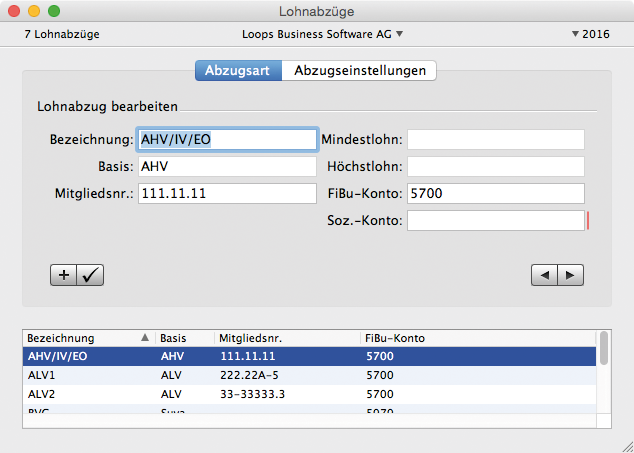Select the ALV1 row in list
Viewport: 634px width, 453px height.
(300, 375)
